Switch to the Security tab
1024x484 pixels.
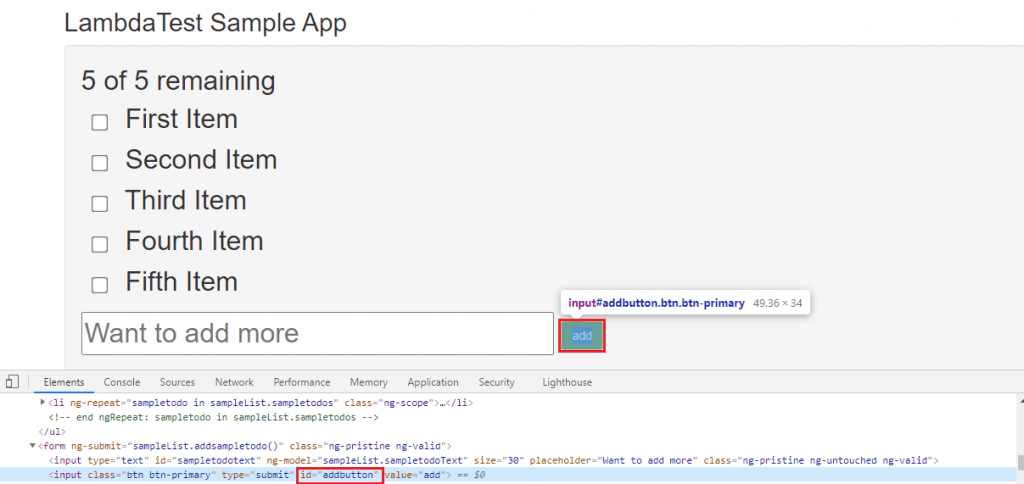496,382
